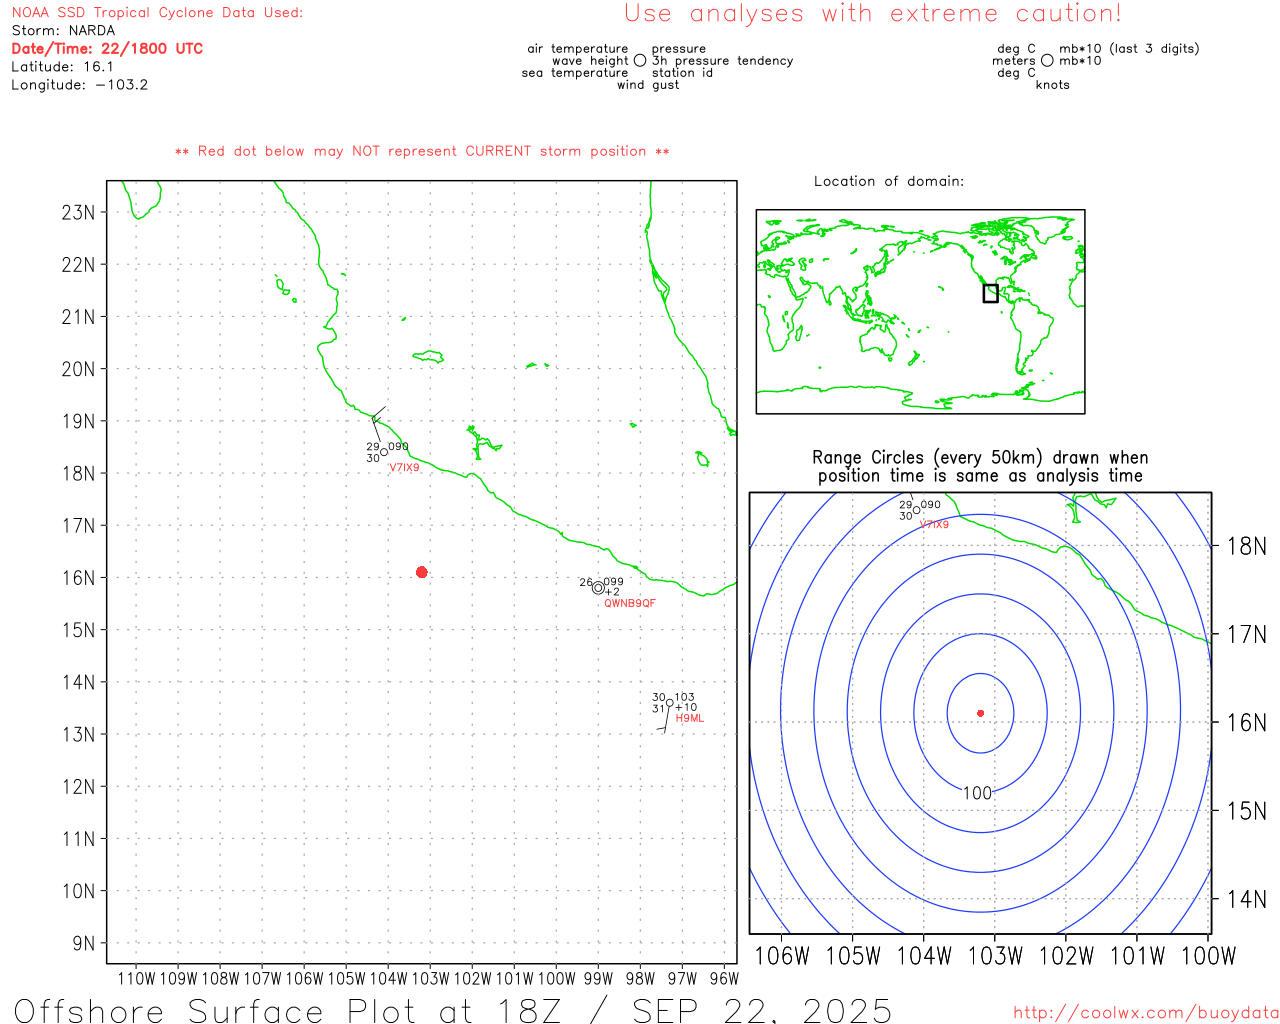Click the H9ML wind barb
Viewport: 1280px width, 1024px height.
(664, 720)
